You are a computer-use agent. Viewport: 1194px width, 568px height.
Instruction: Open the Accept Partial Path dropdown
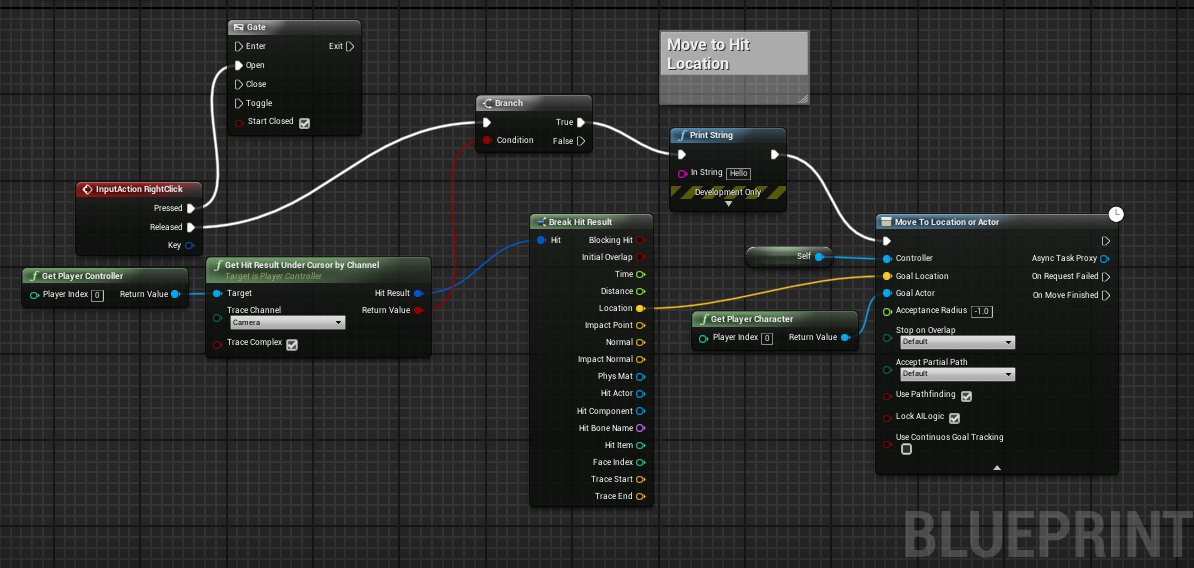pos(958,375)
